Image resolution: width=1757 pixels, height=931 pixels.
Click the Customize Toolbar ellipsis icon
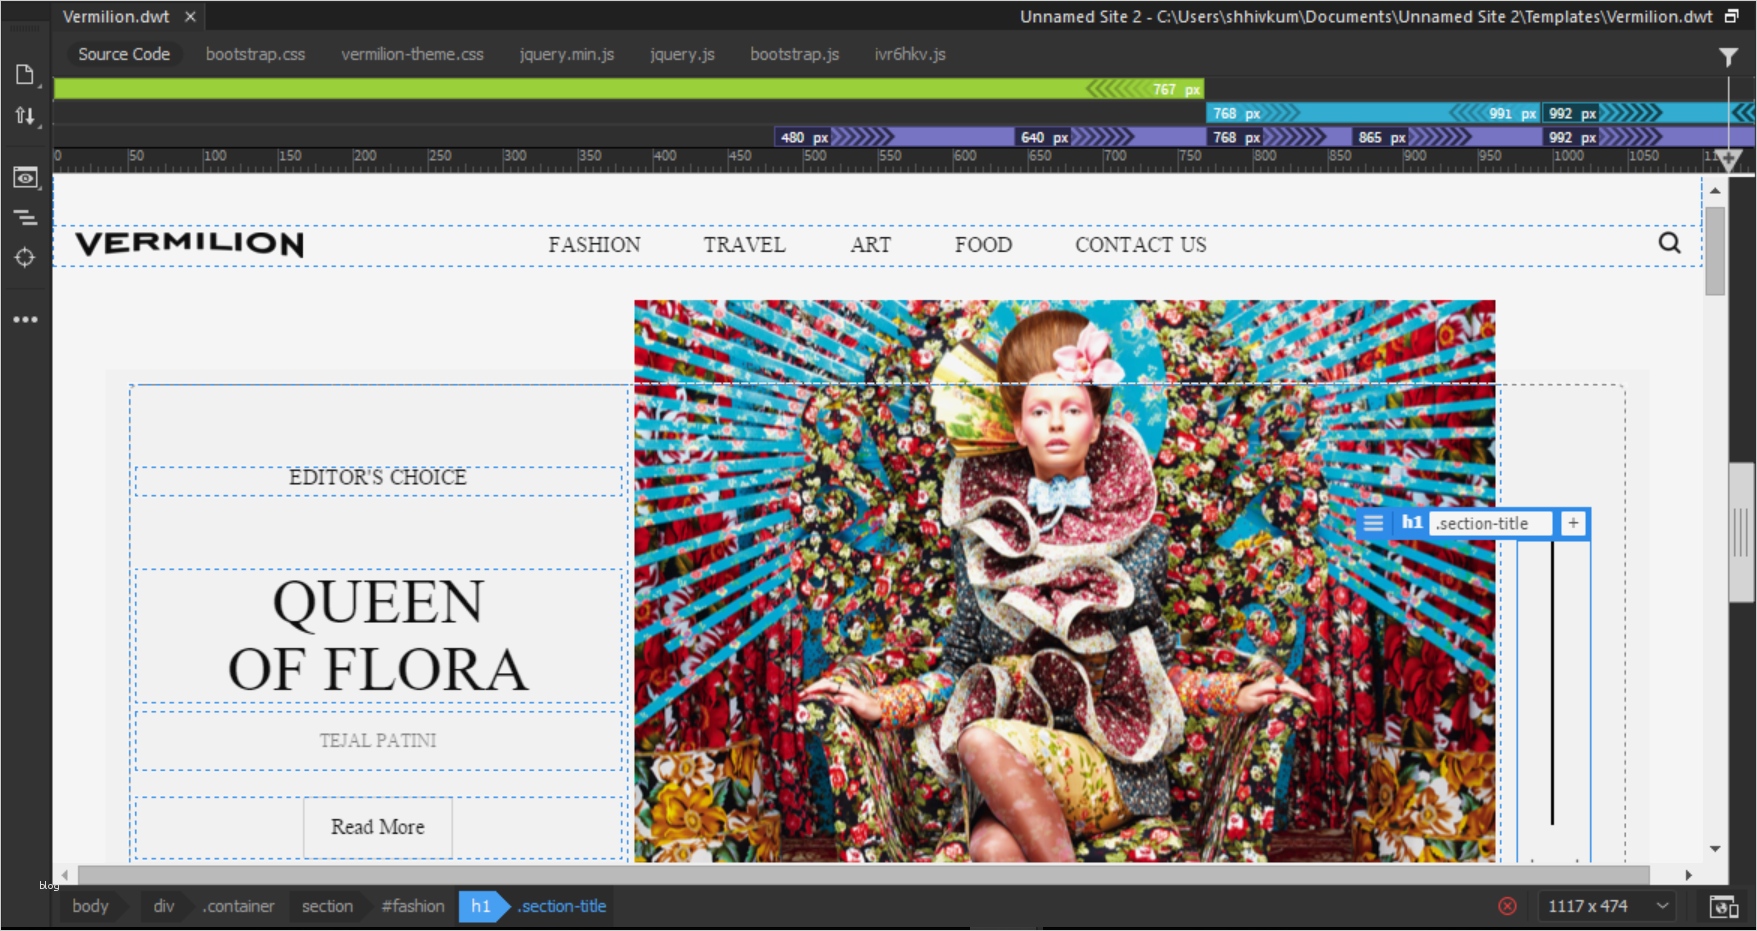click(25, 318)
